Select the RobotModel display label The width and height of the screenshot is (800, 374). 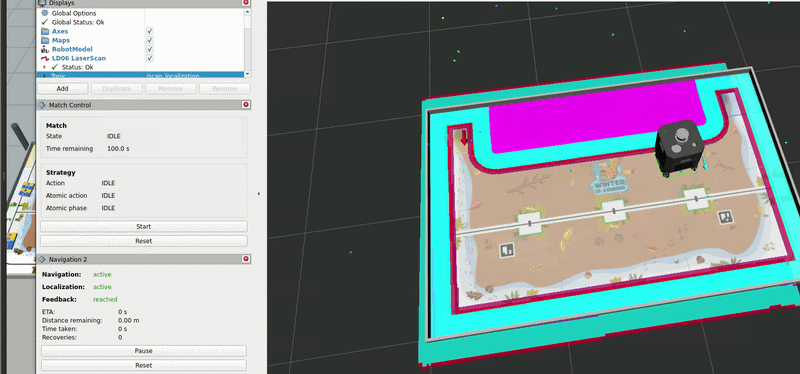(x=72, y=49)
